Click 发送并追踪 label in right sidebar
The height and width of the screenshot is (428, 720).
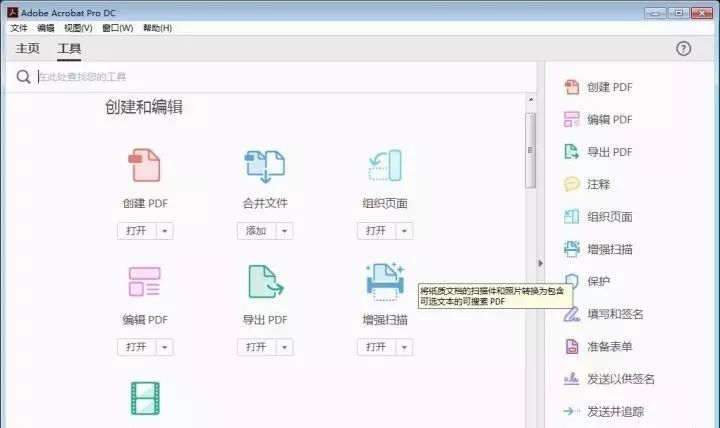click(x=615, y=411)
